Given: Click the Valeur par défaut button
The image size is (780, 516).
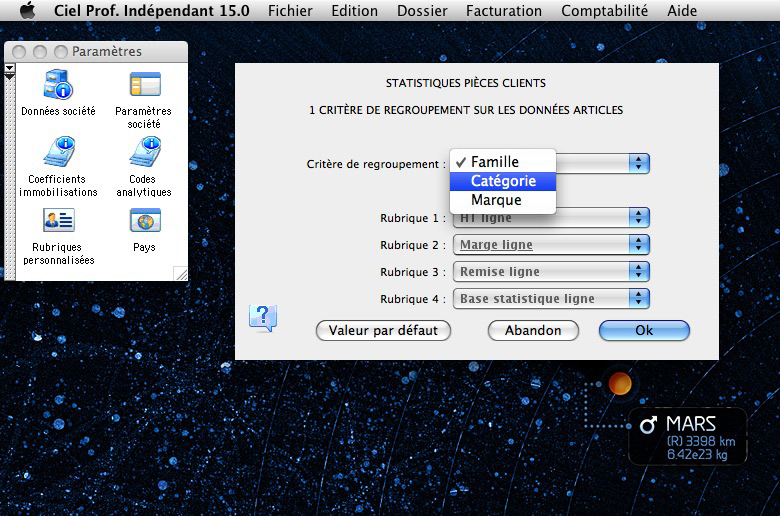Looking at the screenshot, I should tap(383, 330).
